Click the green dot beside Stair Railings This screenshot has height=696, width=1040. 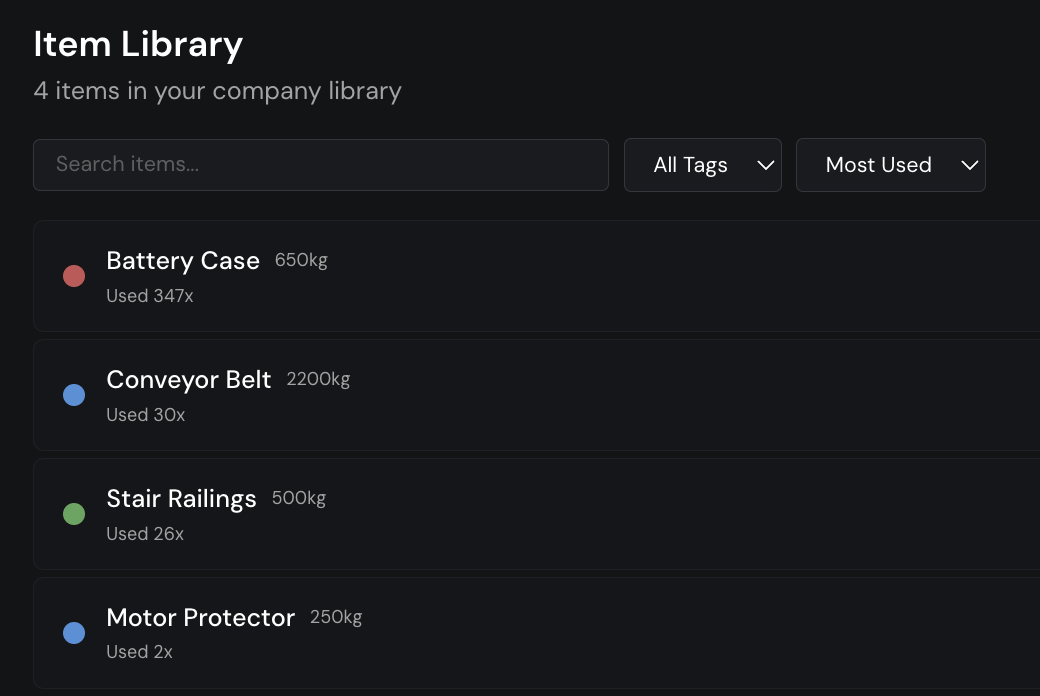[74, 514]
